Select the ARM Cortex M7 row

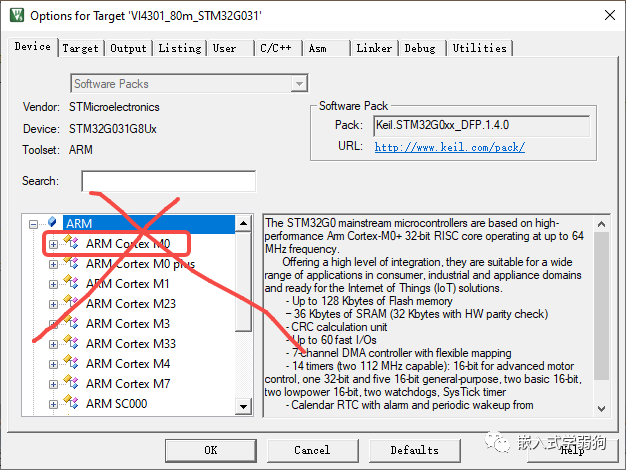128,383
